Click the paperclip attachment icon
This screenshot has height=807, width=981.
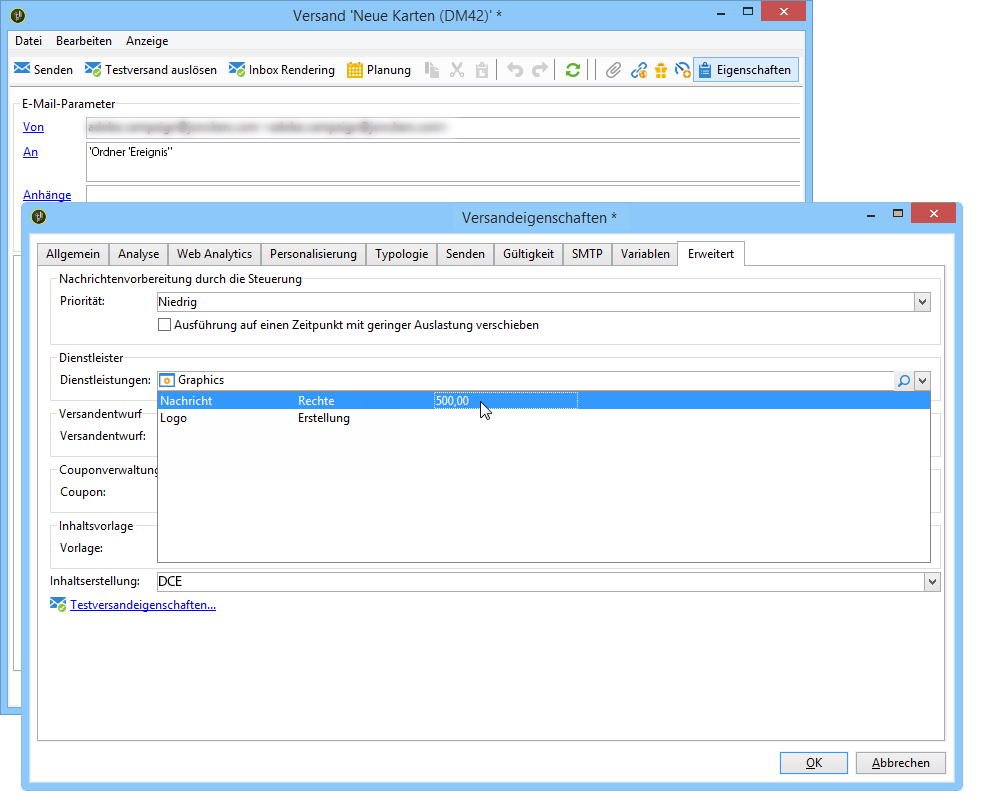613,69
